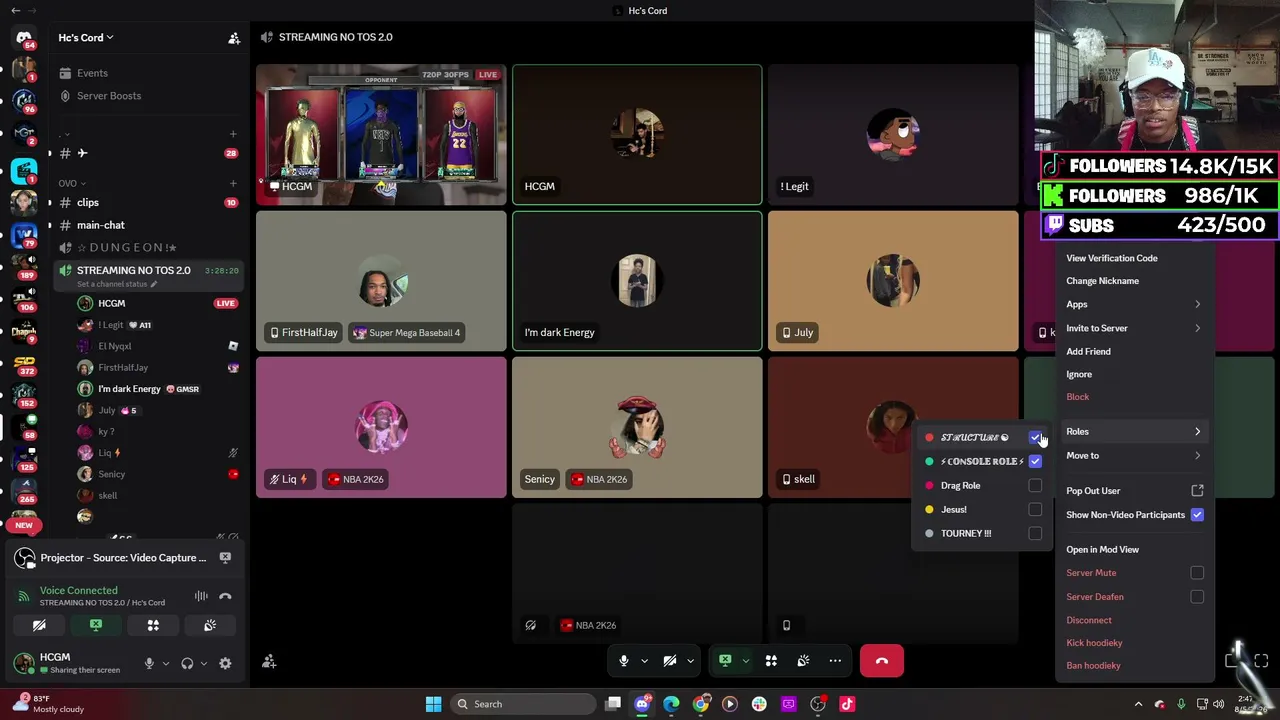This screenshot has height=720, width=1280.
Task: Choose Ignore from the context menu
Action: (x=1079, y=374)
